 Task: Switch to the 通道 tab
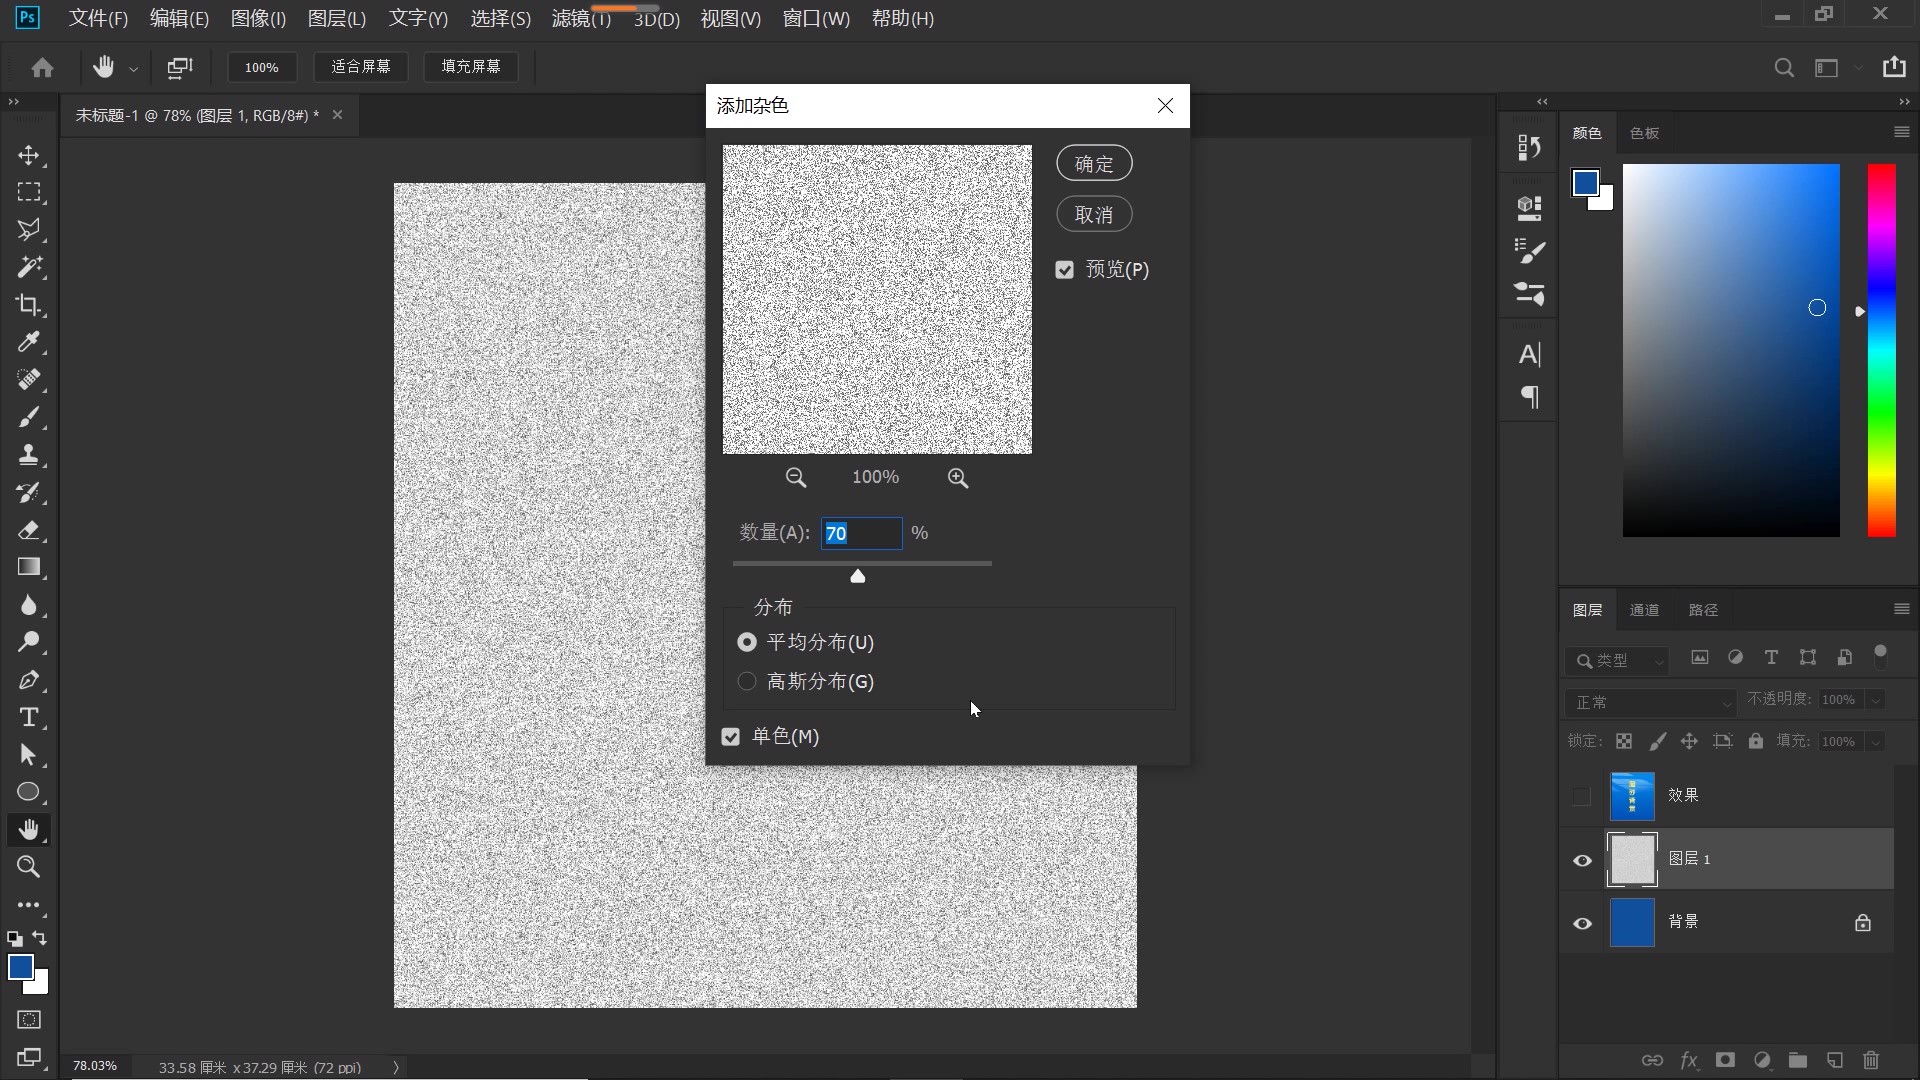1645,609
